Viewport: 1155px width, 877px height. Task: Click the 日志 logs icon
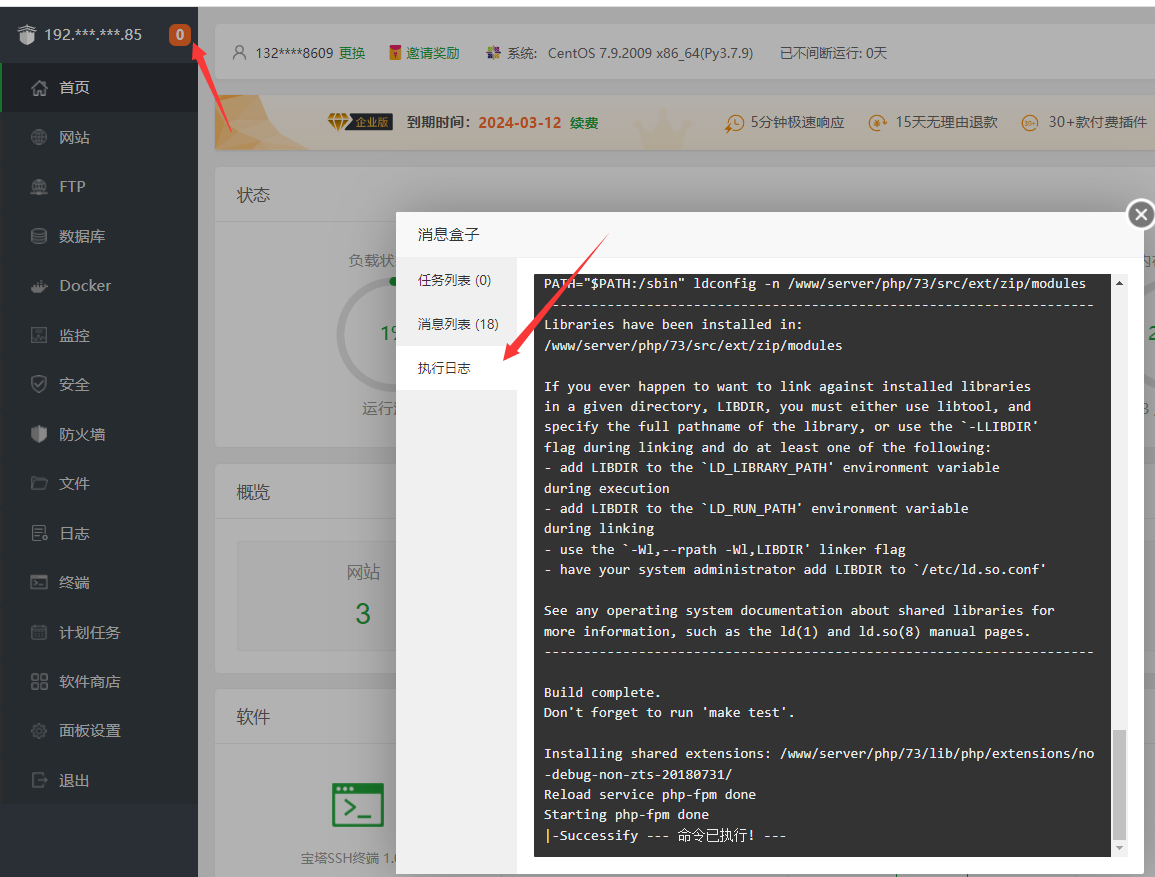pos(39,533)
